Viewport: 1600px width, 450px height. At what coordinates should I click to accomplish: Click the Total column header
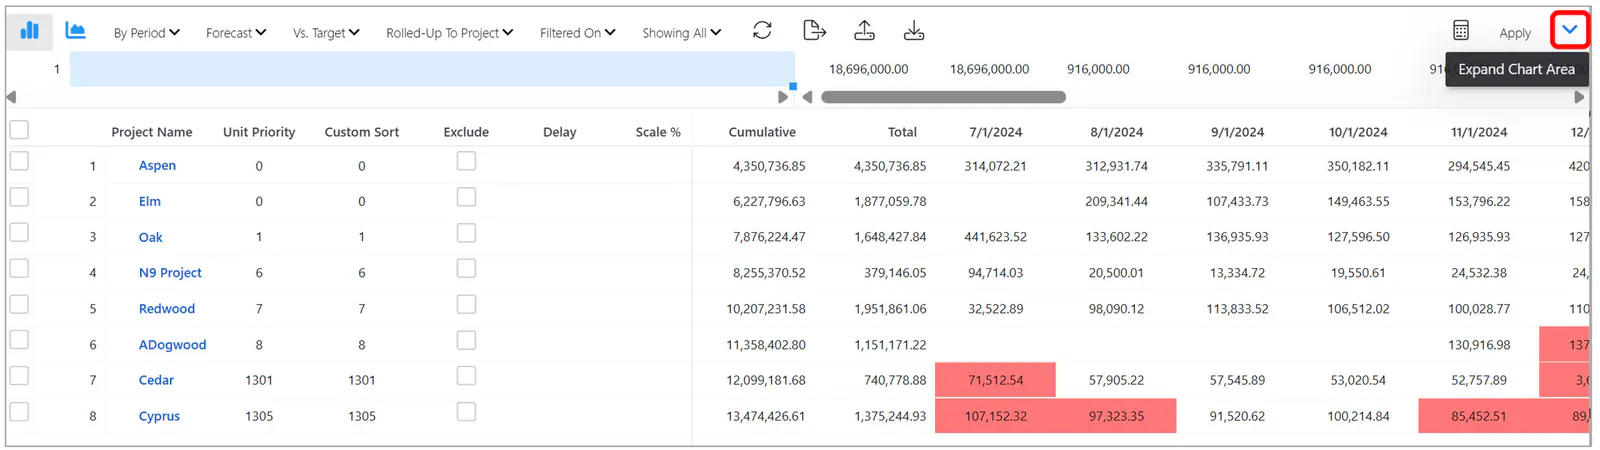tap(902, 132)
